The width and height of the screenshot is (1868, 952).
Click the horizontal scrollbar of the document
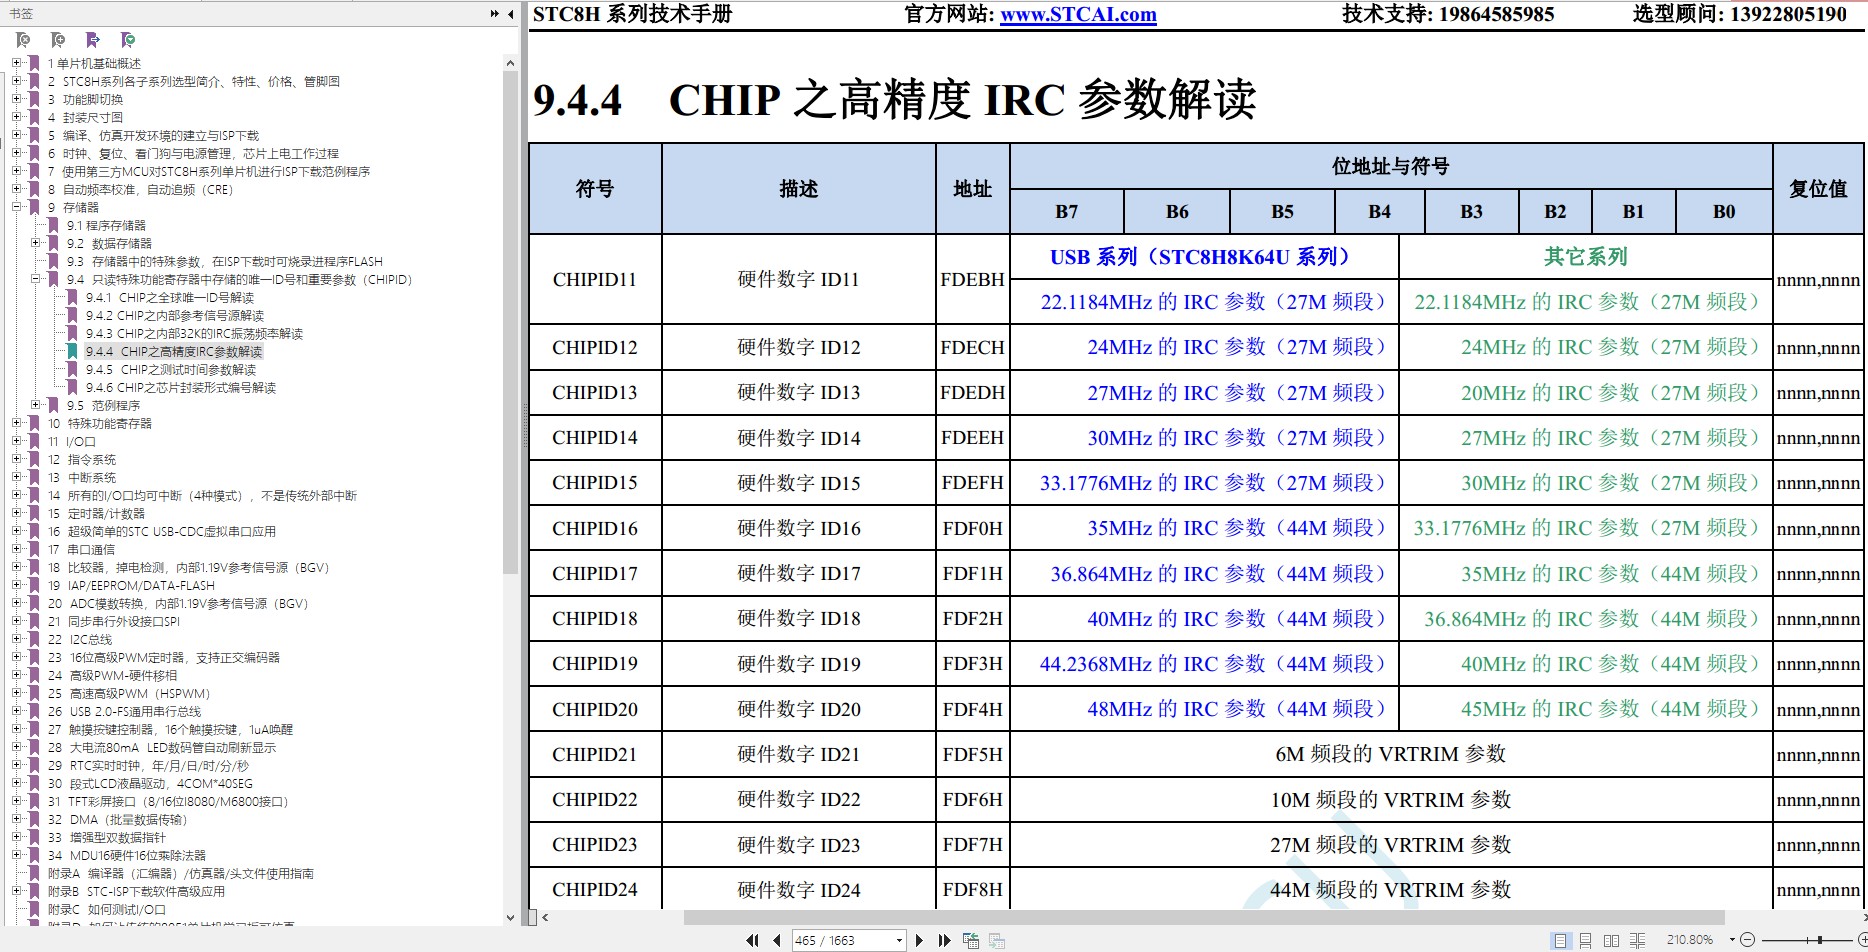[x=1204, y=916]
